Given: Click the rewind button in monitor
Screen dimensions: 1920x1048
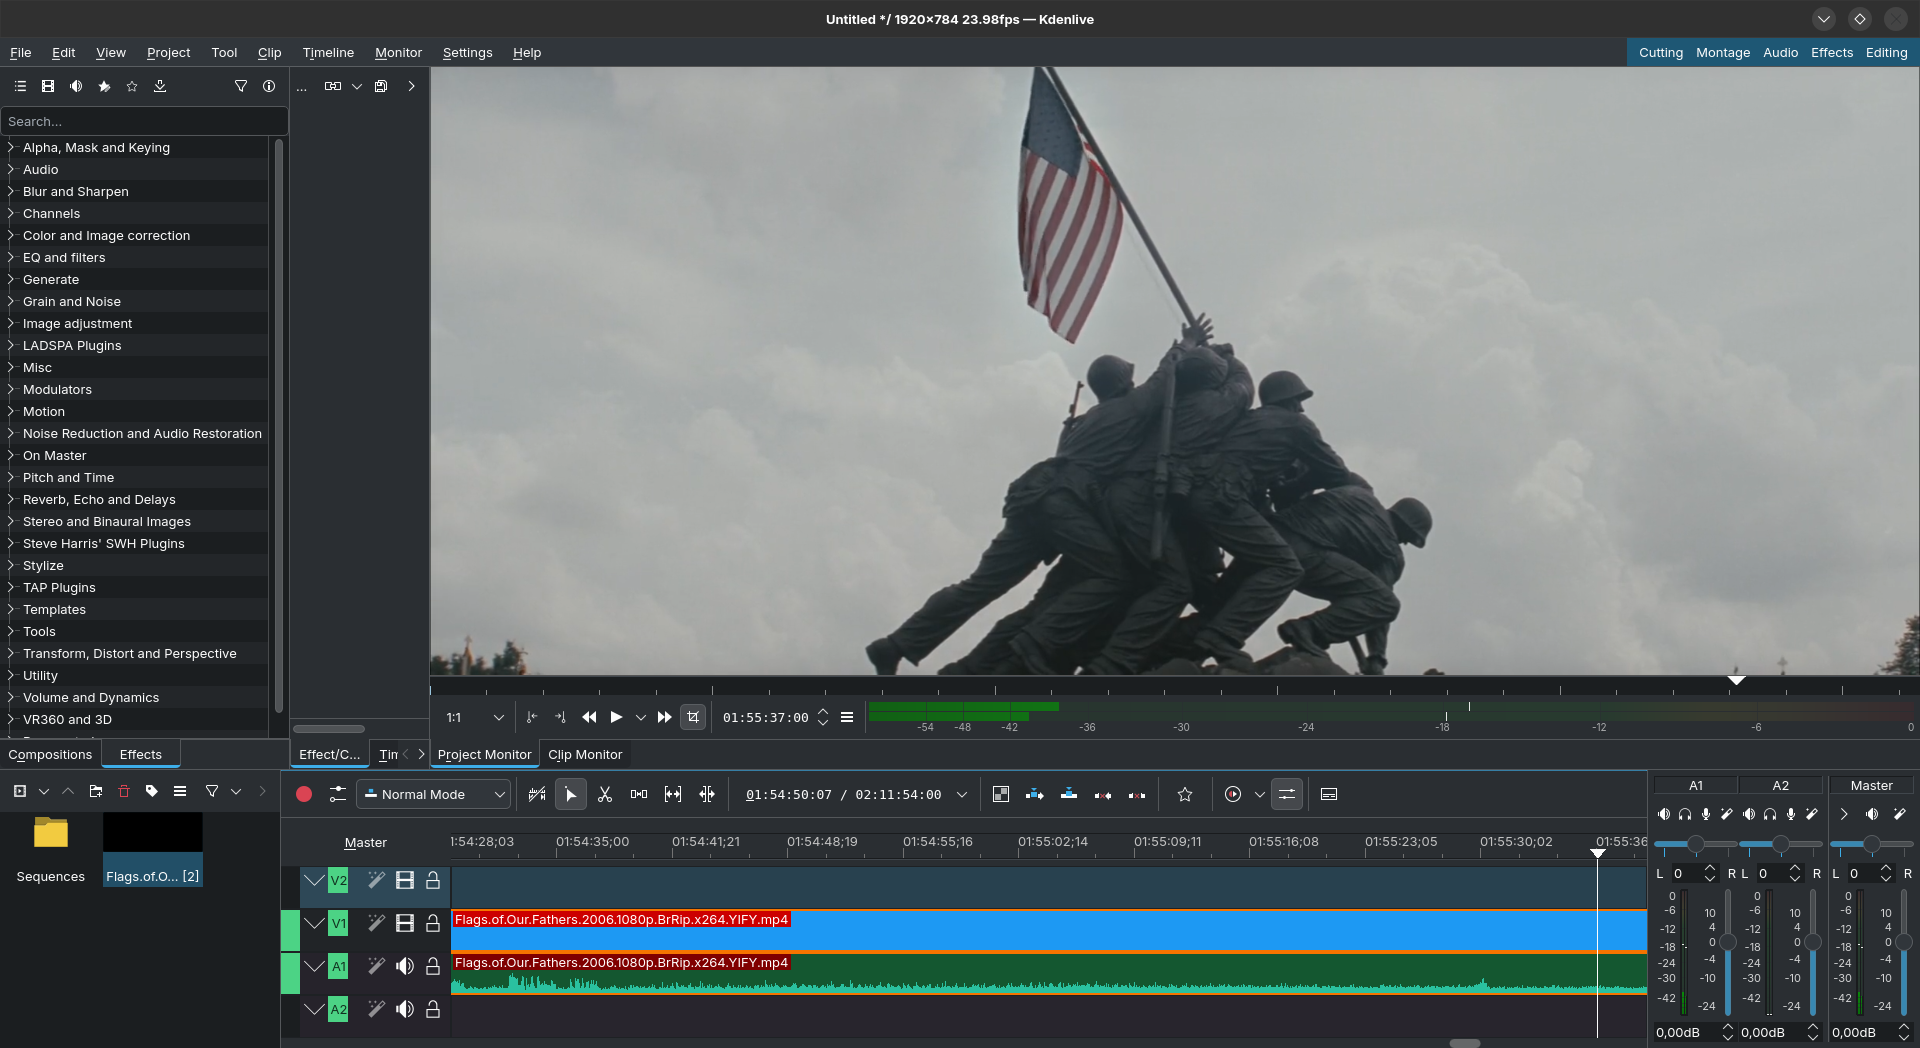Looking at the screenshot, I should pyautogui.click(x=589, y=717).
